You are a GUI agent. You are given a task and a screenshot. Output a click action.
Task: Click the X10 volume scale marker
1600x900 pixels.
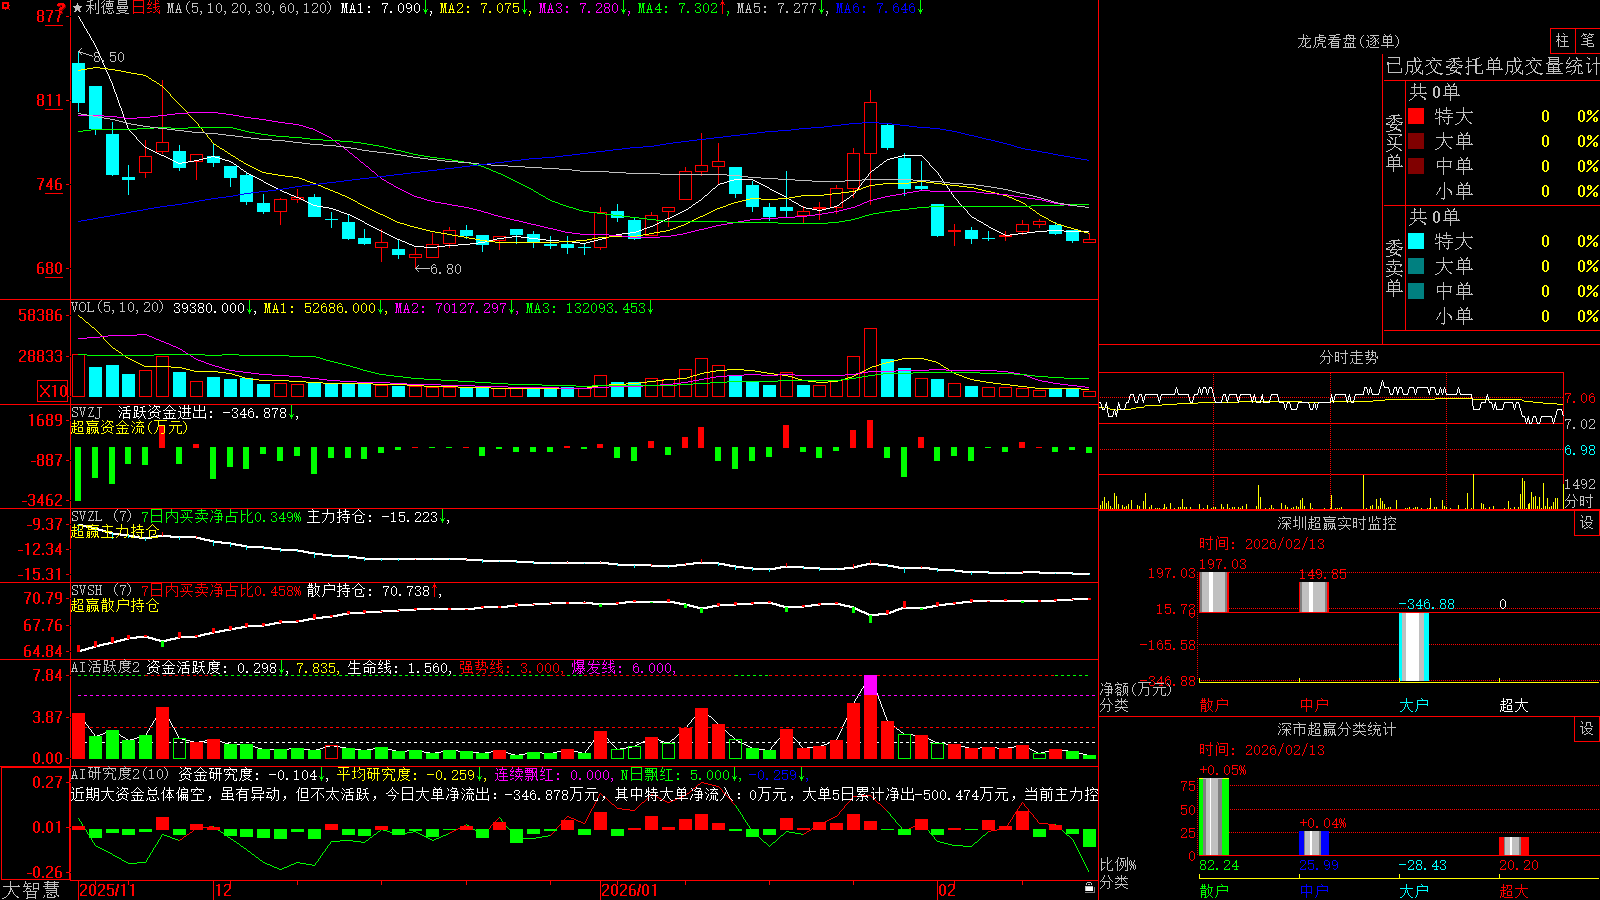pos(53,391)
